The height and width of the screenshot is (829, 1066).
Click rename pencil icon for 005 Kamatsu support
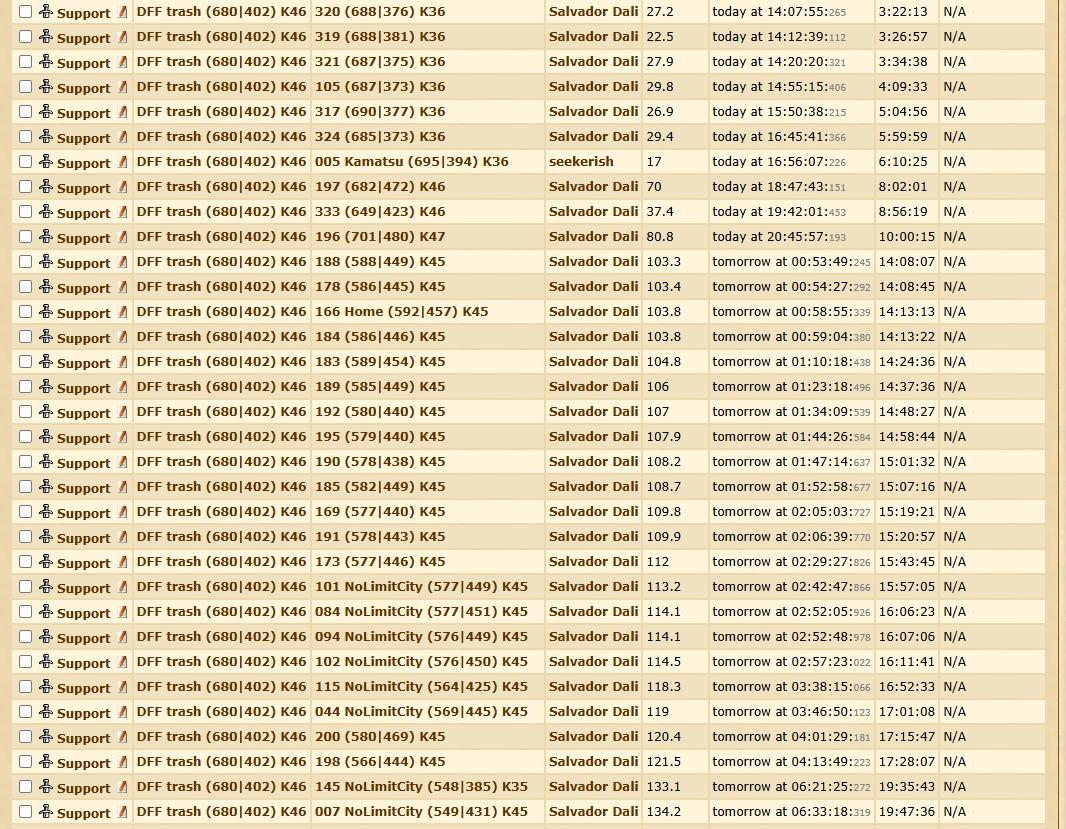(x=123, y=162)
